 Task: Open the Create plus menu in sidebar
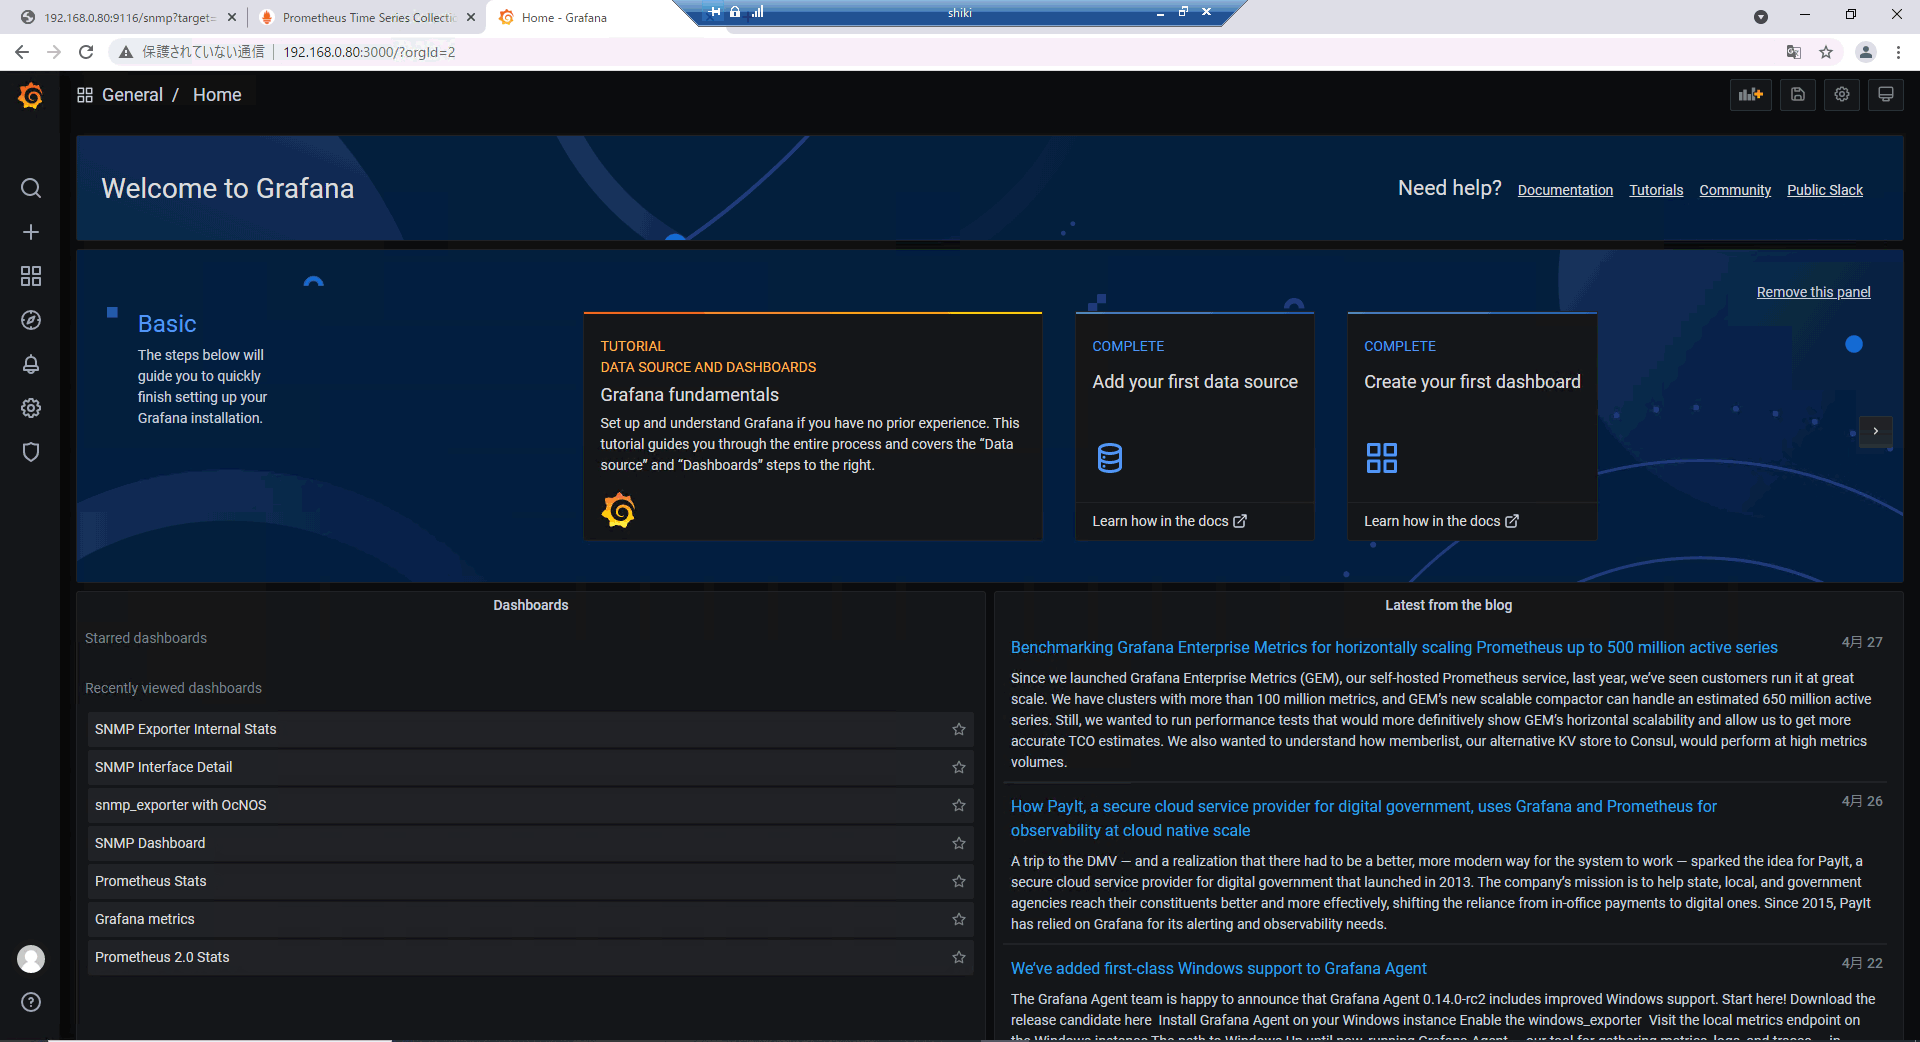[31, 232]
